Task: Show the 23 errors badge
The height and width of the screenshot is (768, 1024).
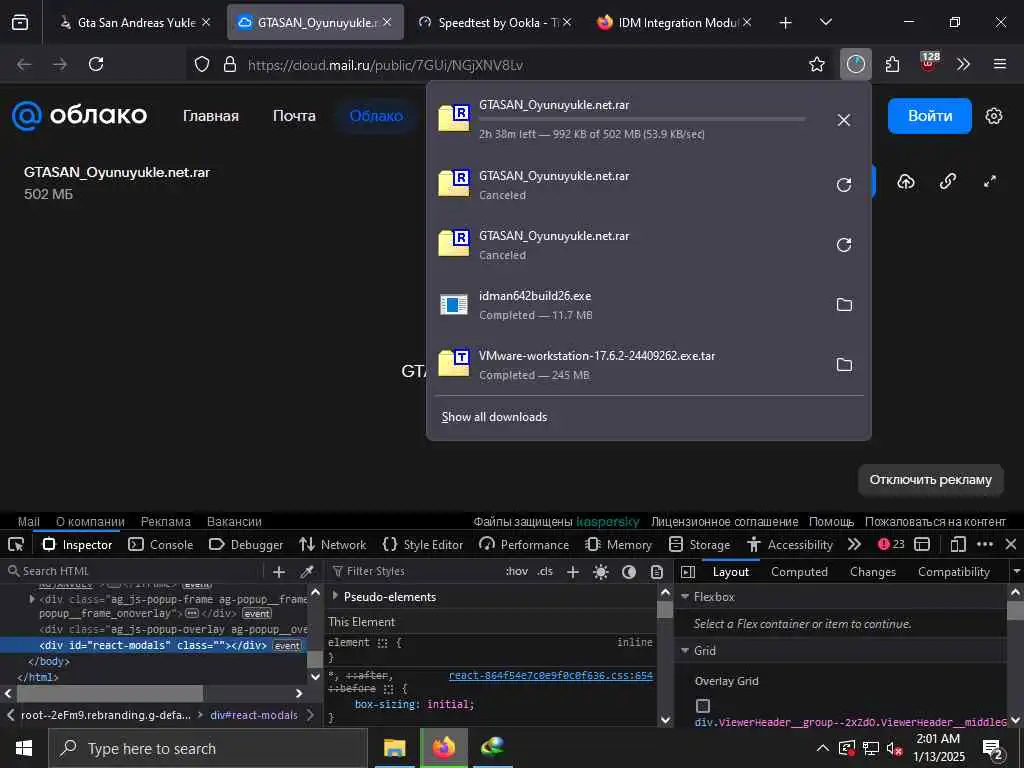Action: [891, 544]
